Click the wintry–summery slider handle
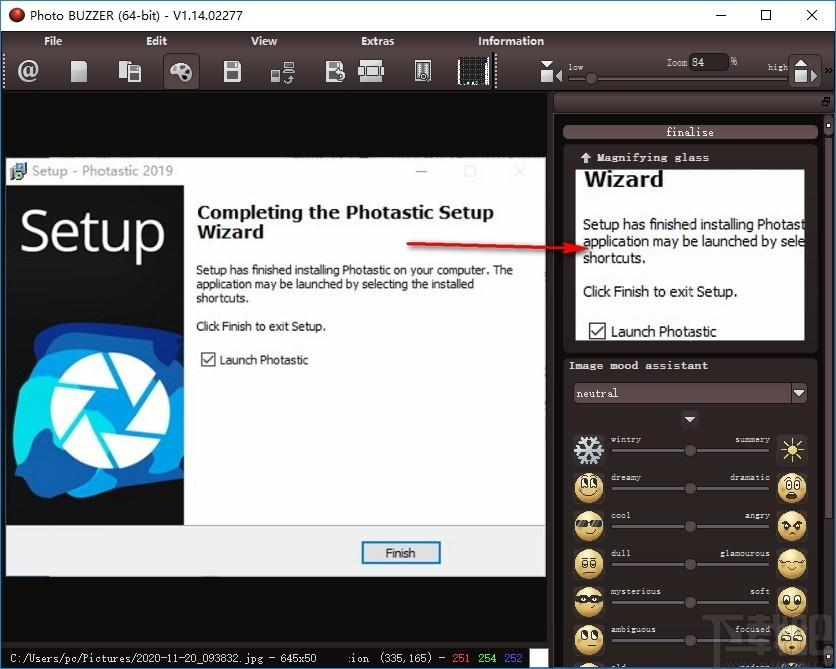Screen dimensions: 836x669 click(x=690, y=450)
